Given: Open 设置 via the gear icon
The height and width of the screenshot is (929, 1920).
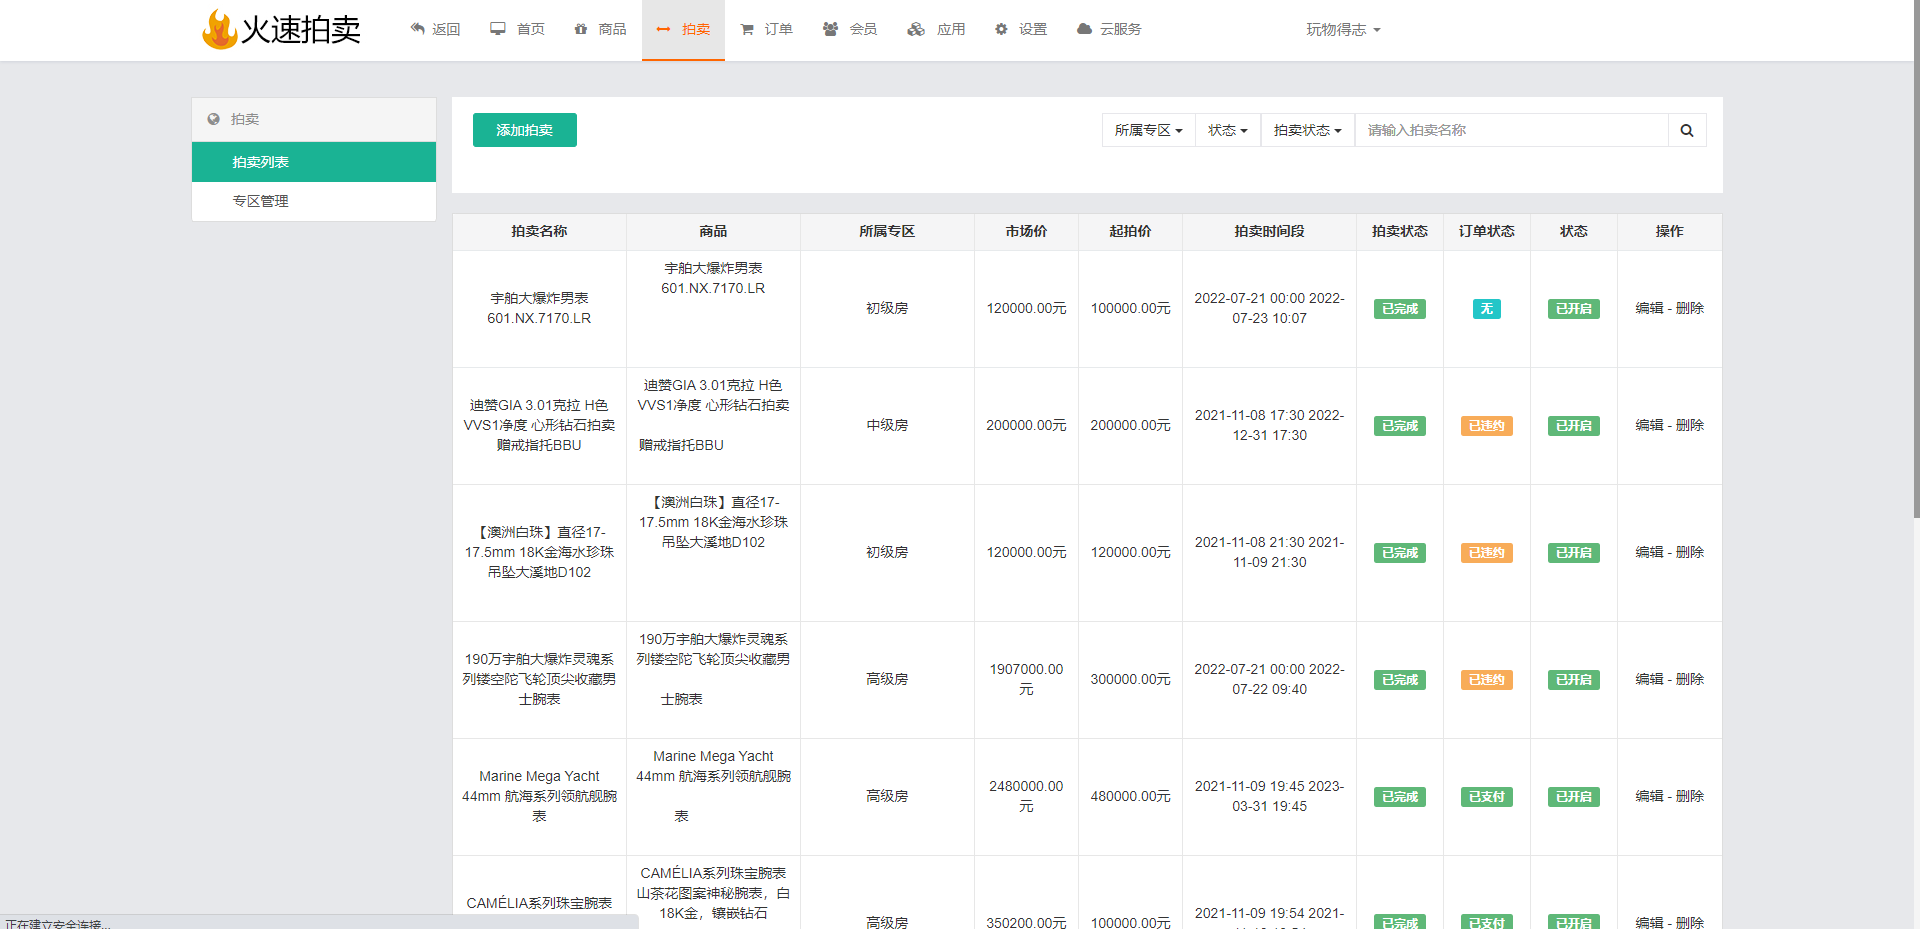Looking at the screenshot, I should [x=1001, y=29].
